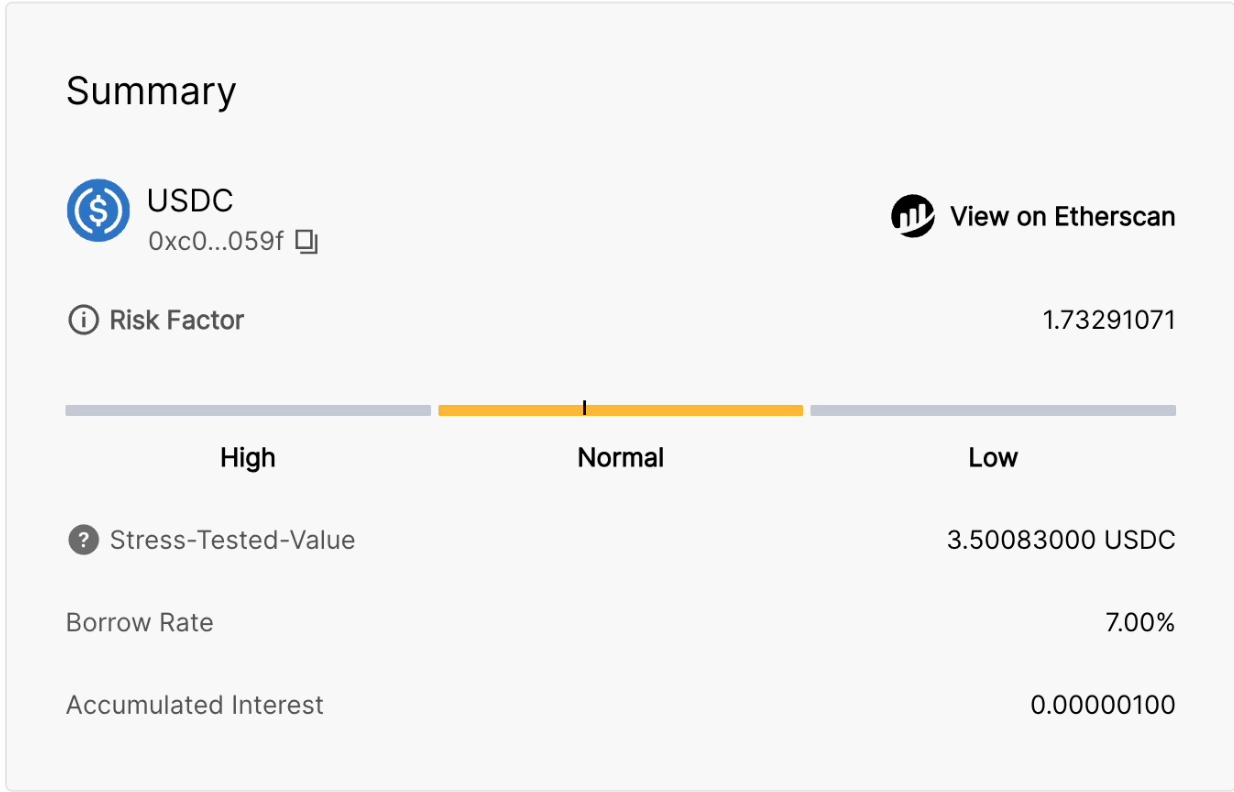The width and height of the screenshot is (1234, 792).
Task: Click the gray Low risk bar segment
Action: tap(993, 410)
